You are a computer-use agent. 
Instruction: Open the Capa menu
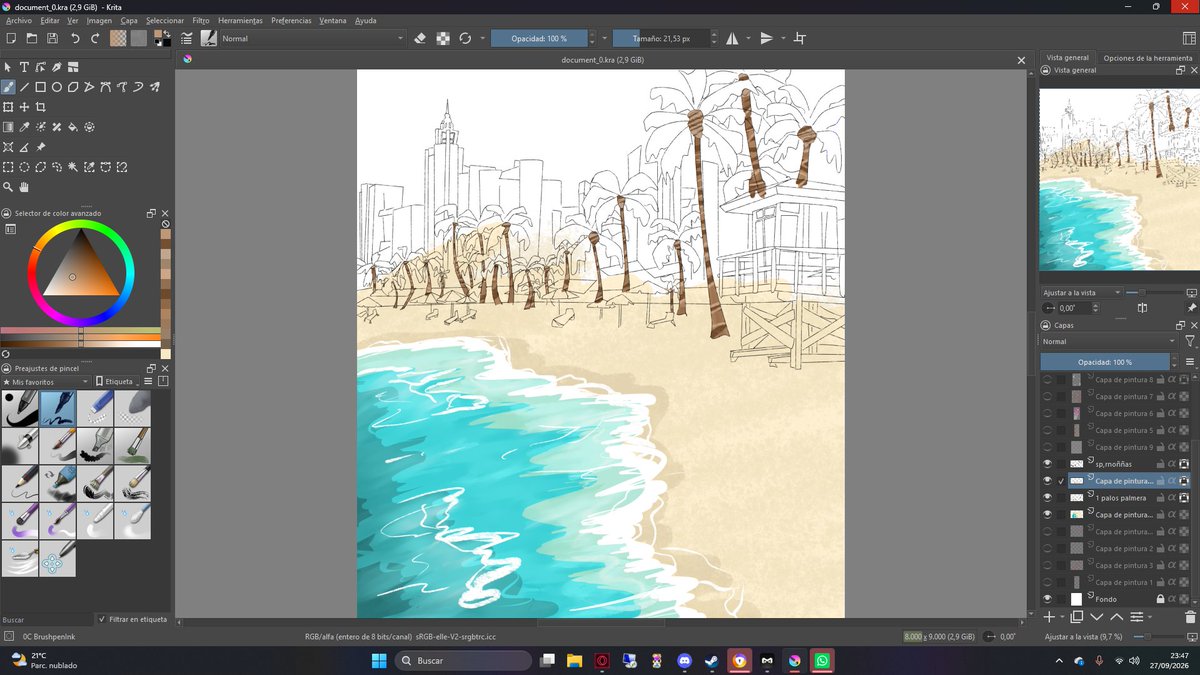pos(129,20)
